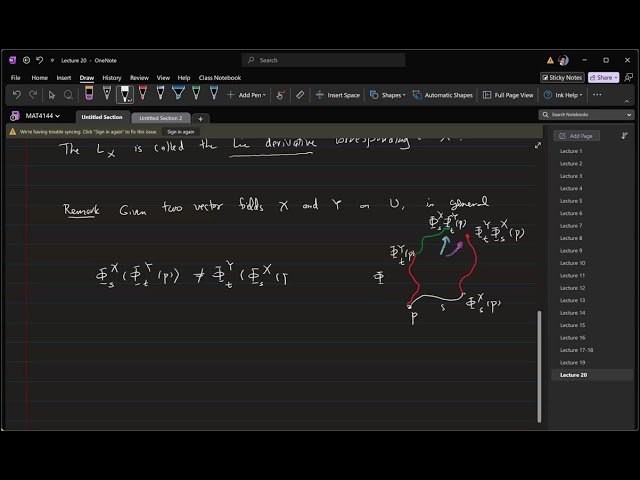Select the Lecture 20 page
The image size is (640, 480).
(592, 375)
